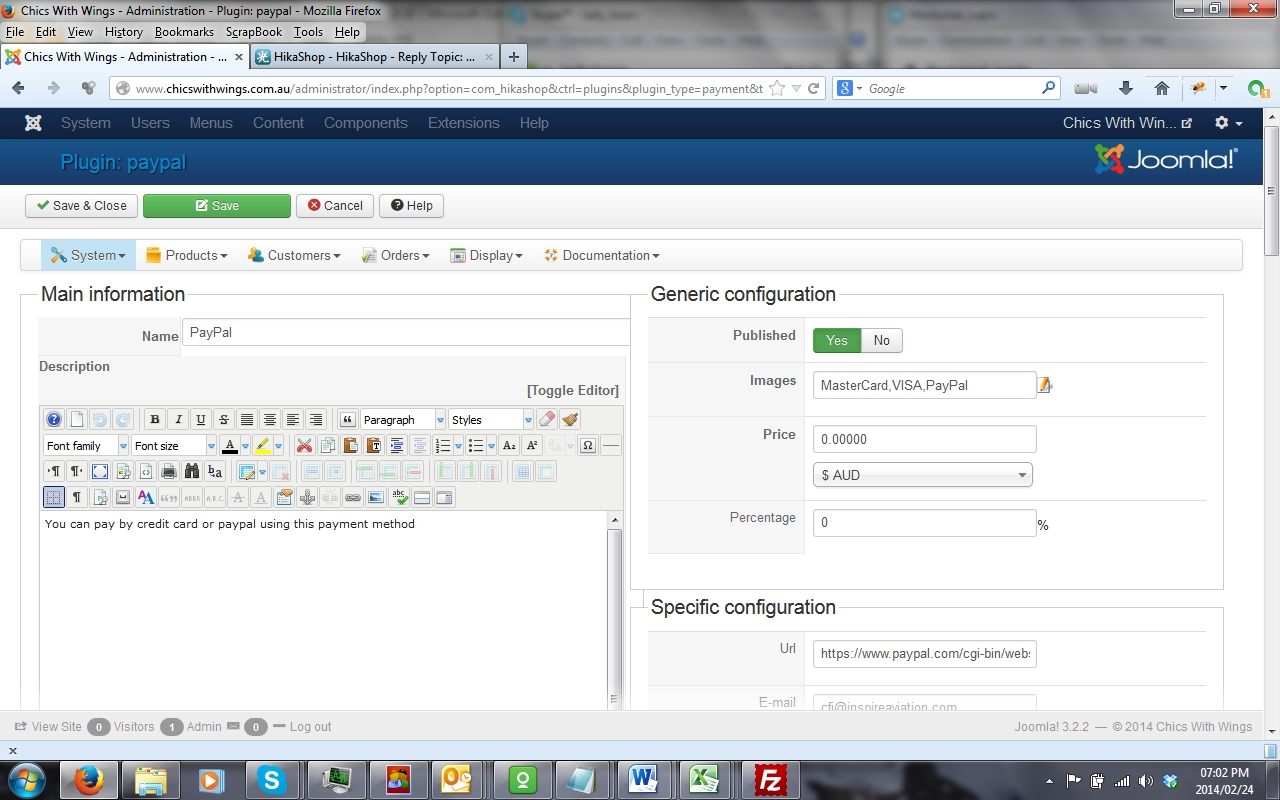
Task: Apply subscript formatting in the editor
Action: (509, 446)
